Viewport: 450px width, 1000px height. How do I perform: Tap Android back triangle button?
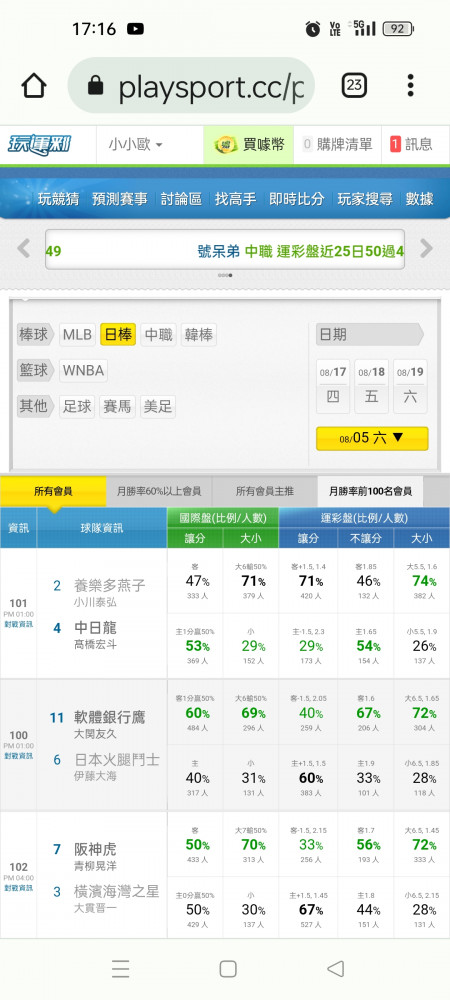[335, 969]
